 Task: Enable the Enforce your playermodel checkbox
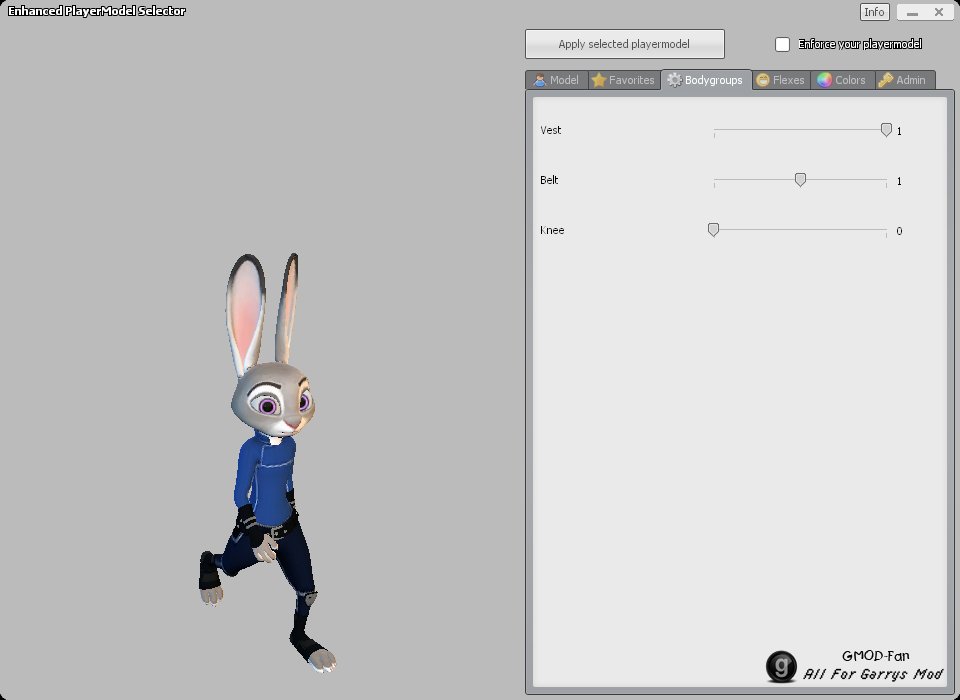(x=782, y=44)
